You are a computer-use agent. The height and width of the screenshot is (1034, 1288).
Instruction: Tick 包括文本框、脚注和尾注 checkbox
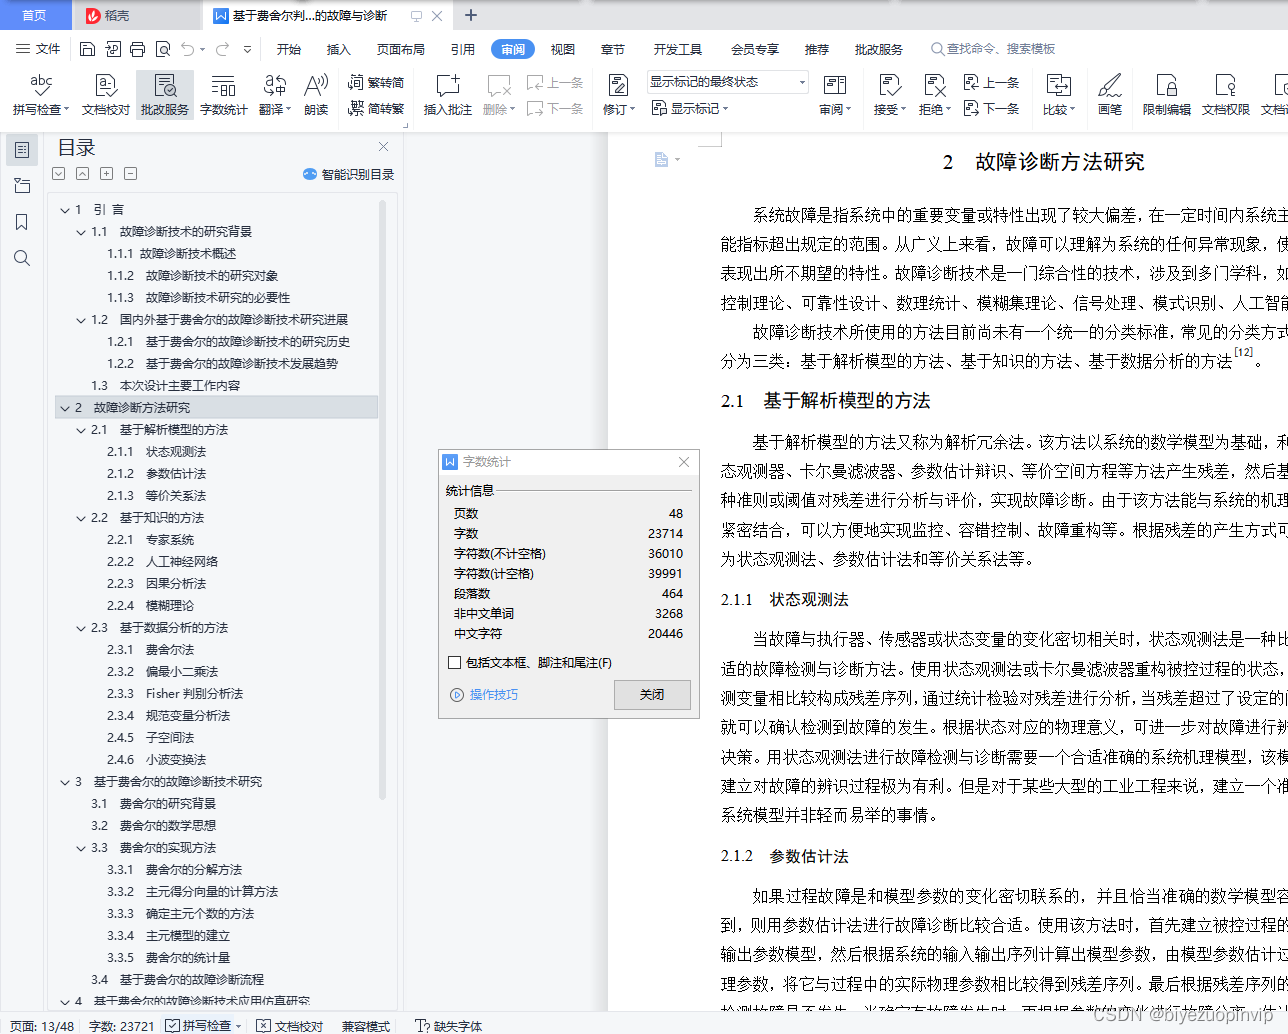point(455,662)
